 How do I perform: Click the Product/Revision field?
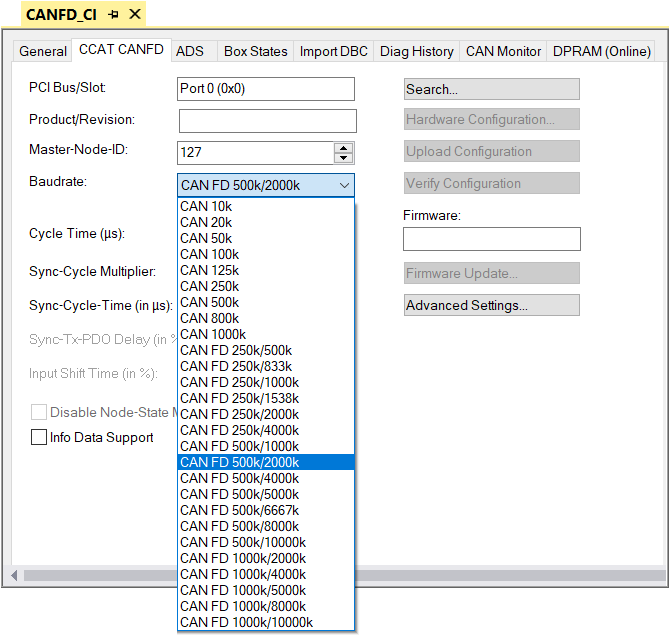click(267, 121)
